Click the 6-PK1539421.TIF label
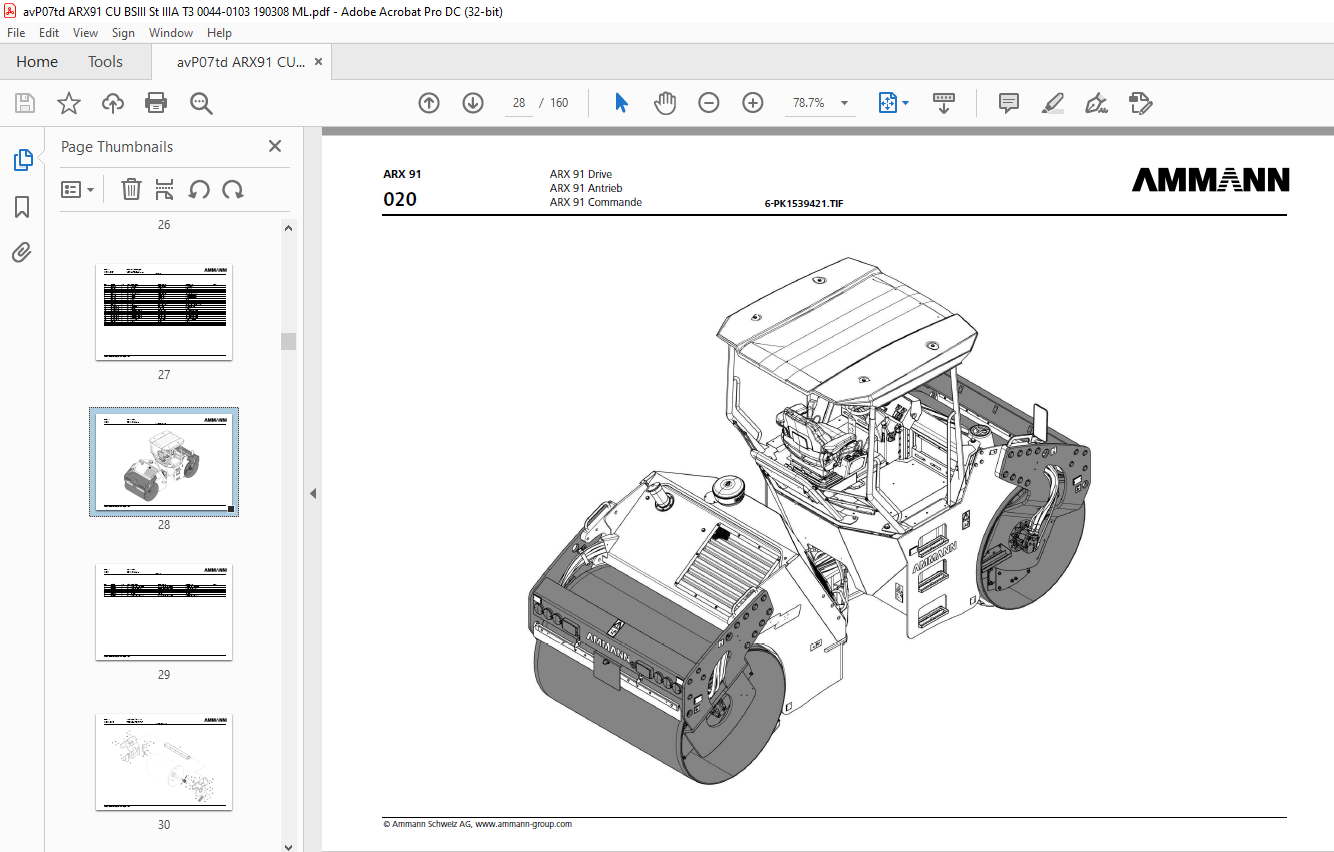Viewport: 1334px width, 852px height. (x=803, y=203)
